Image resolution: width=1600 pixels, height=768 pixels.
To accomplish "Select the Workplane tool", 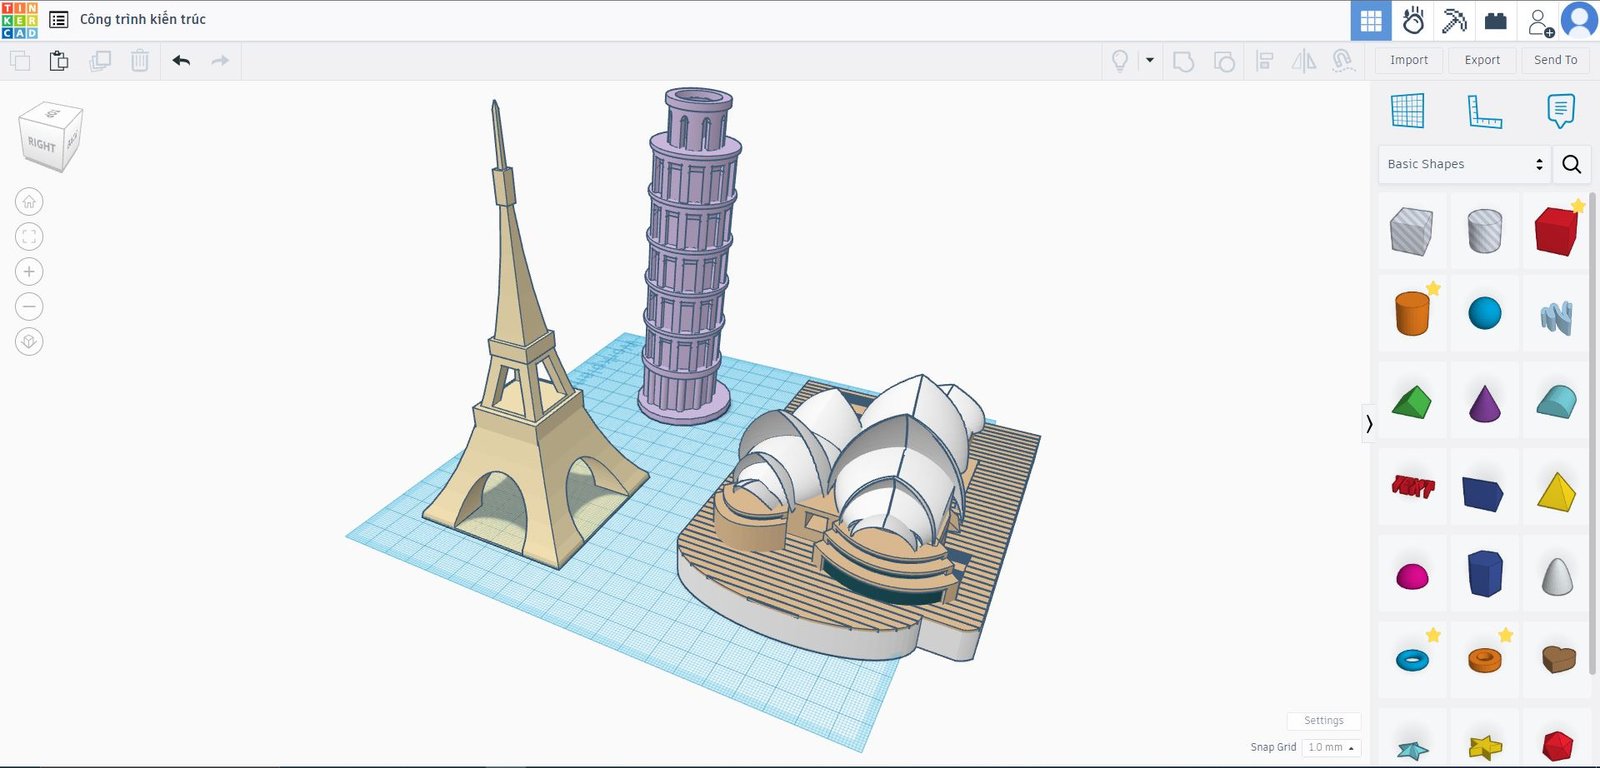I will (x=1408, y=110).
